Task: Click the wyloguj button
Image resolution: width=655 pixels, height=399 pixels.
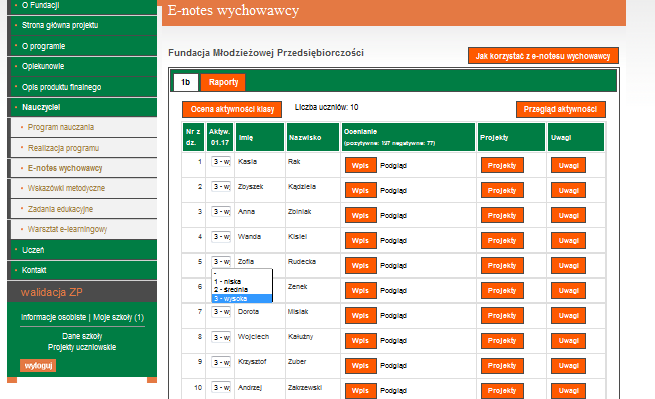Action: point(38,366)
